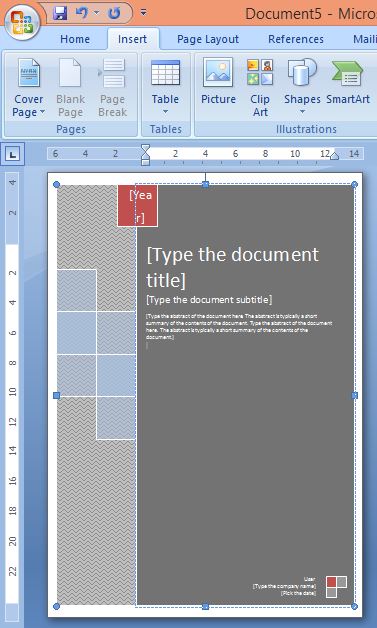Click the Pick the date placeholder
The height and width of the screenshot is (628, 377).
298,593
